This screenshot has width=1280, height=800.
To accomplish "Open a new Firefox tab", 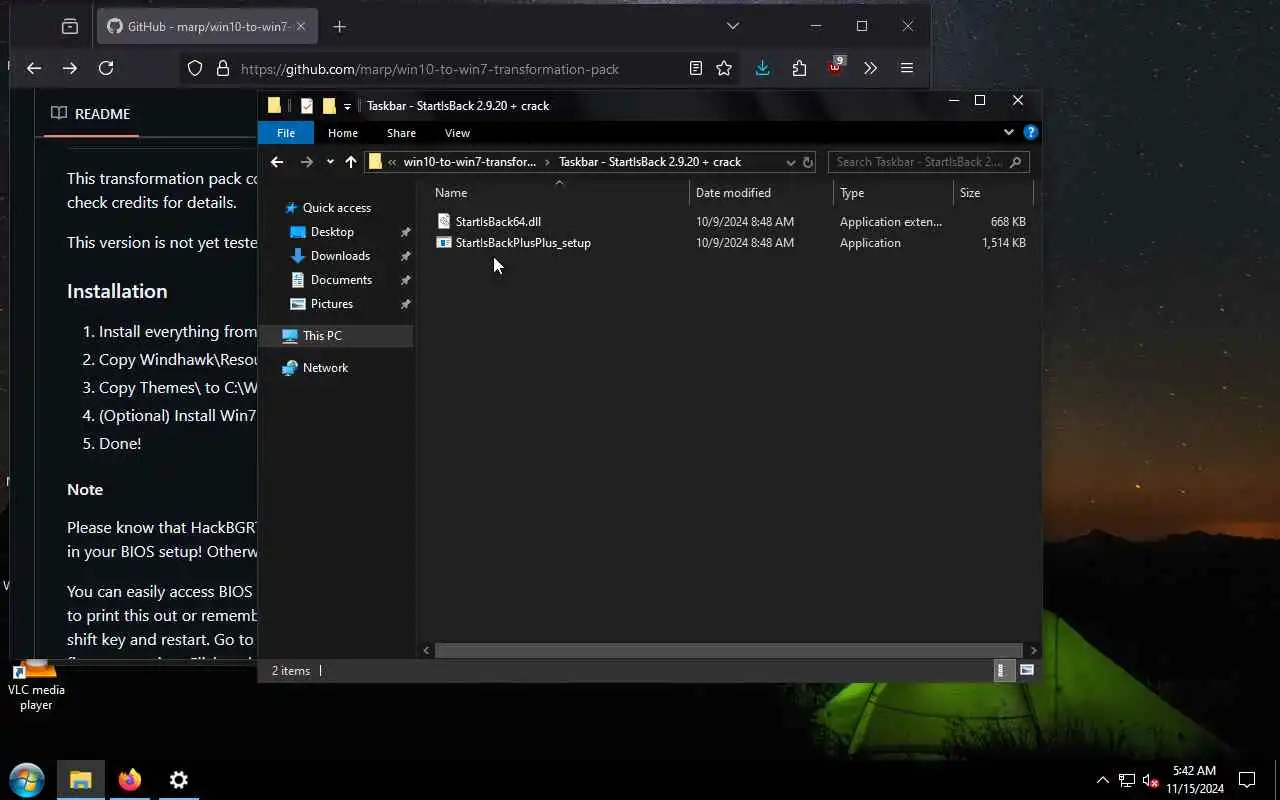I will point(339,27).
